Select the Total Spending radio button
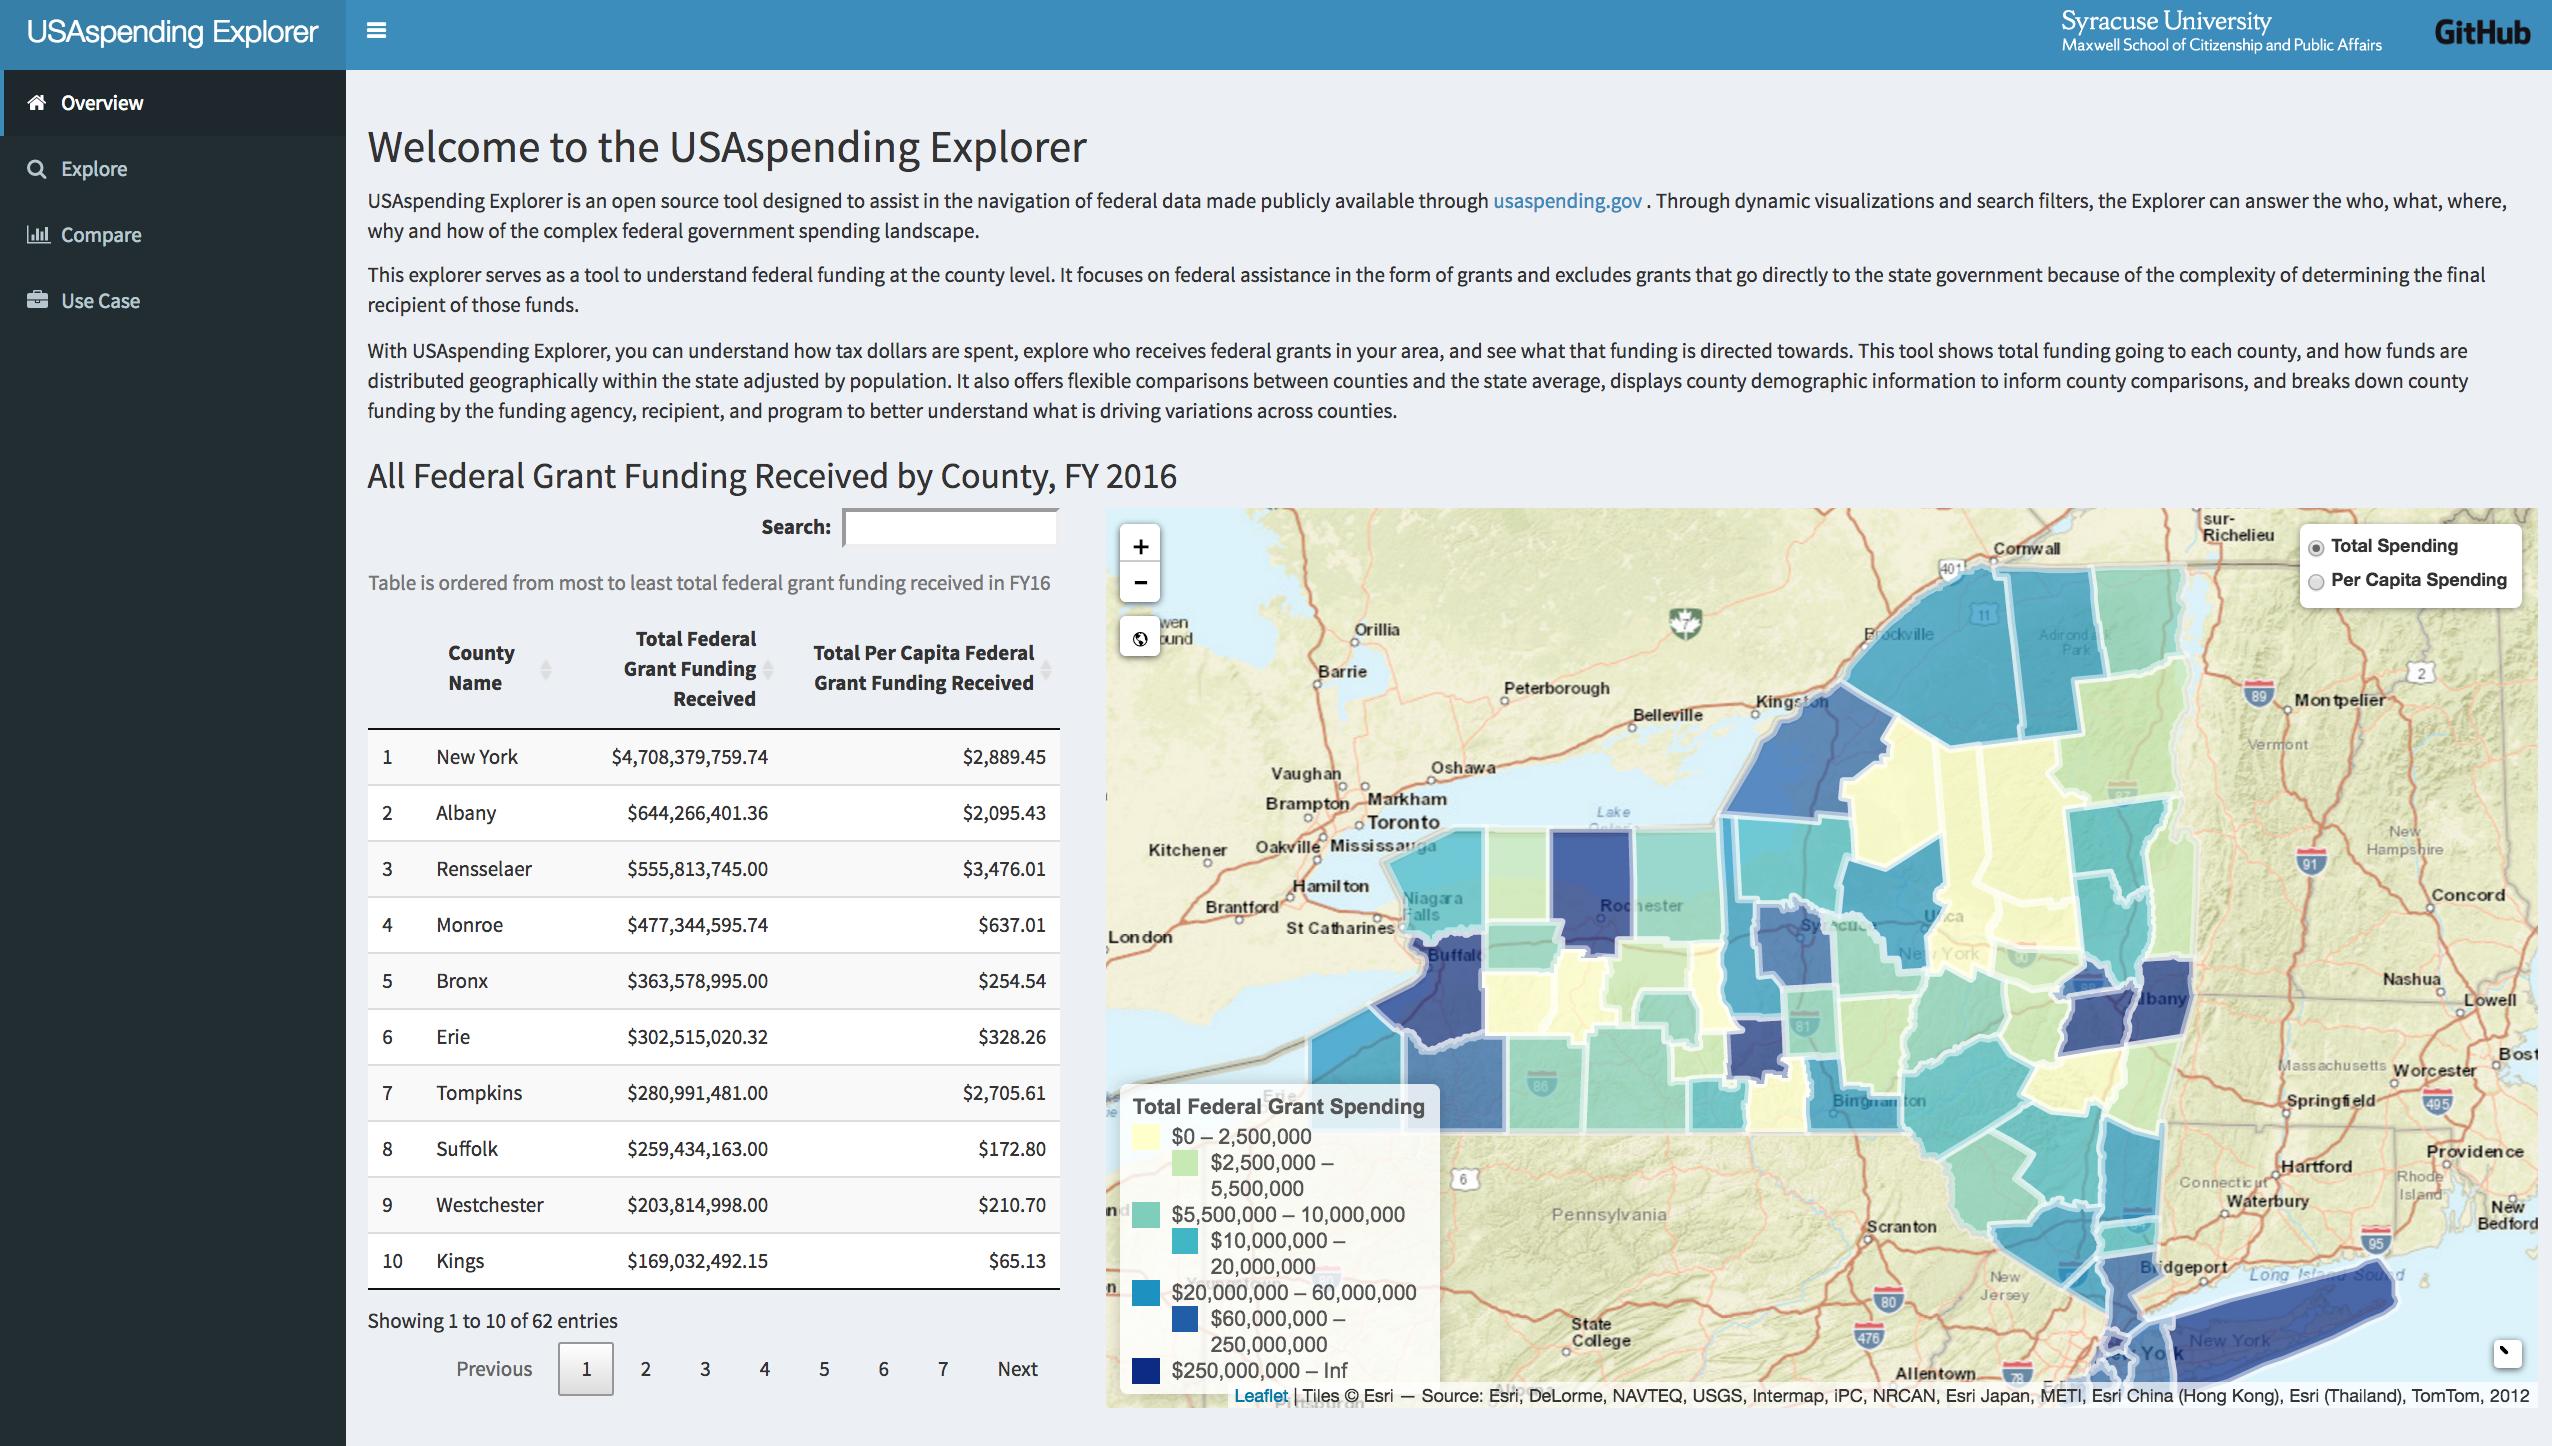Viewport: 2552px width, 1446px height. tap(2316, 548)
